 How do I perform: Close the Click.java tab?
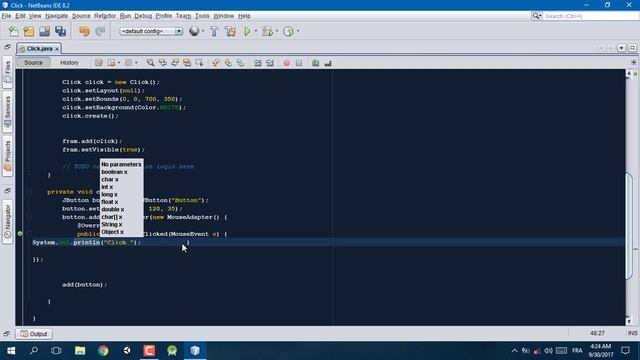[x=57, y=49]
